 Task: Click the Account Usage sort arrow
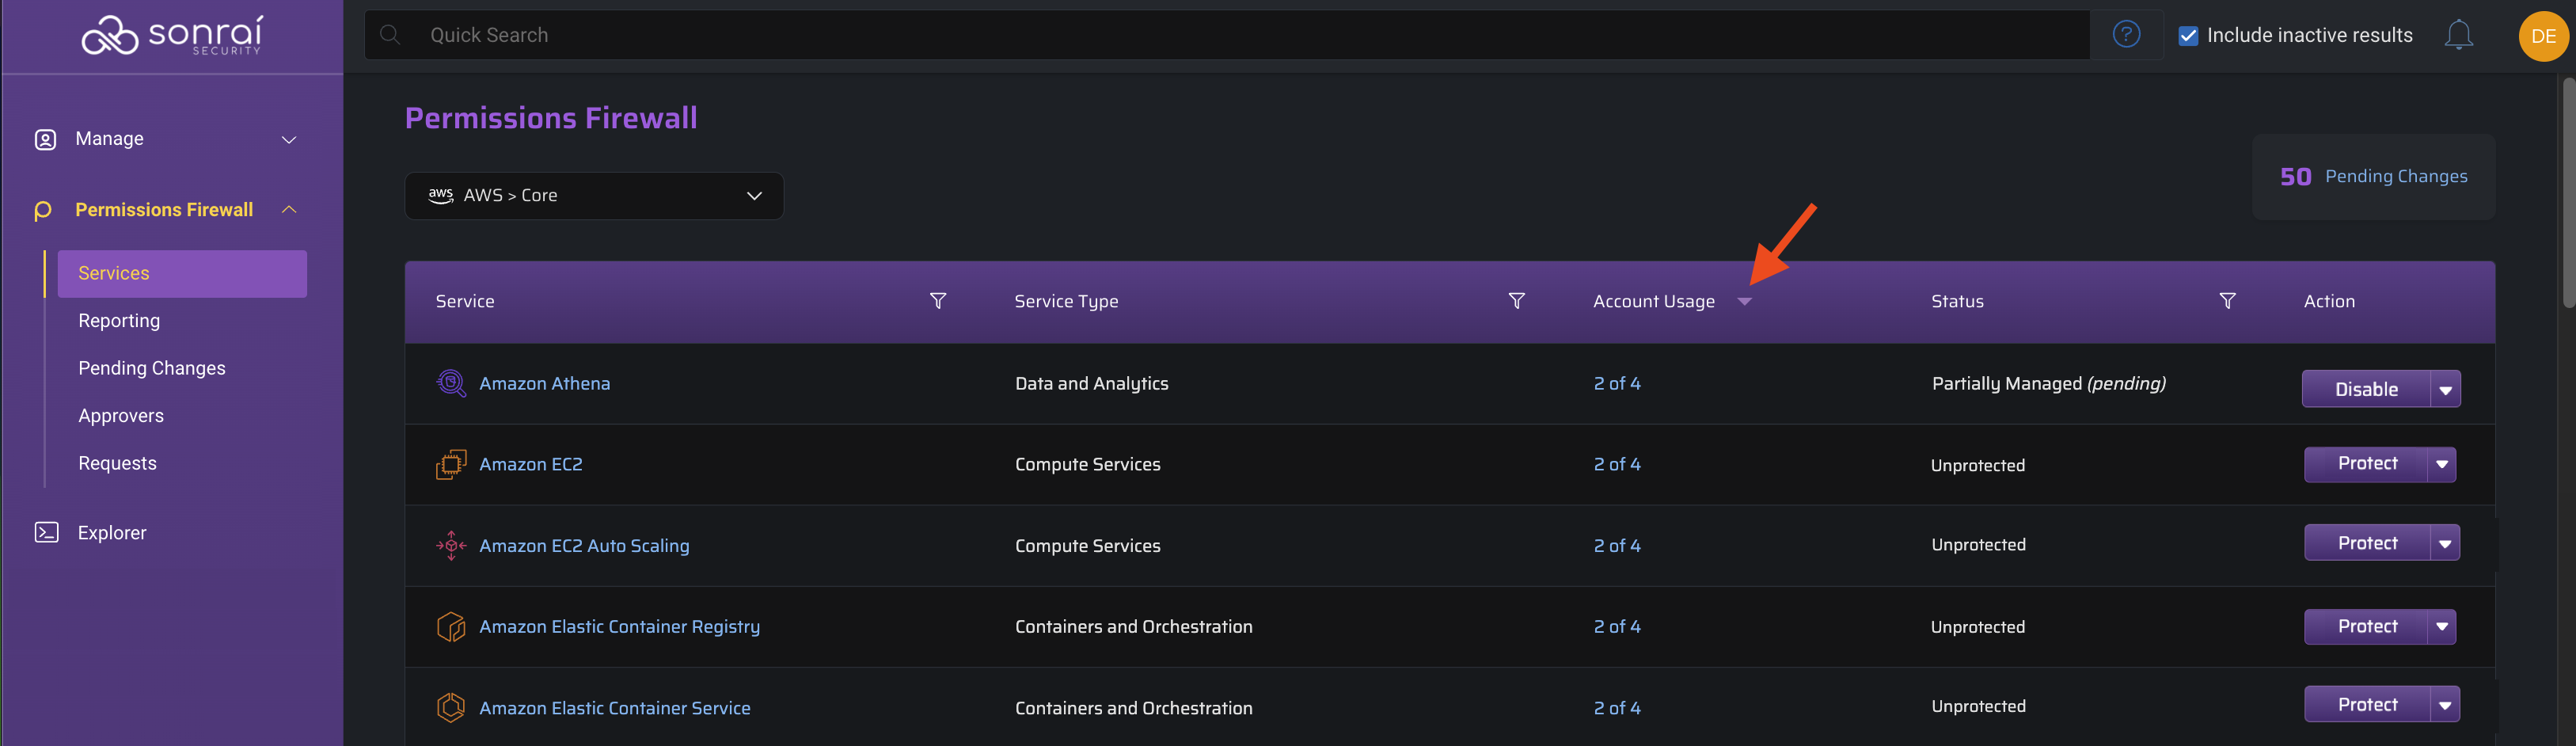(1744, 301)
